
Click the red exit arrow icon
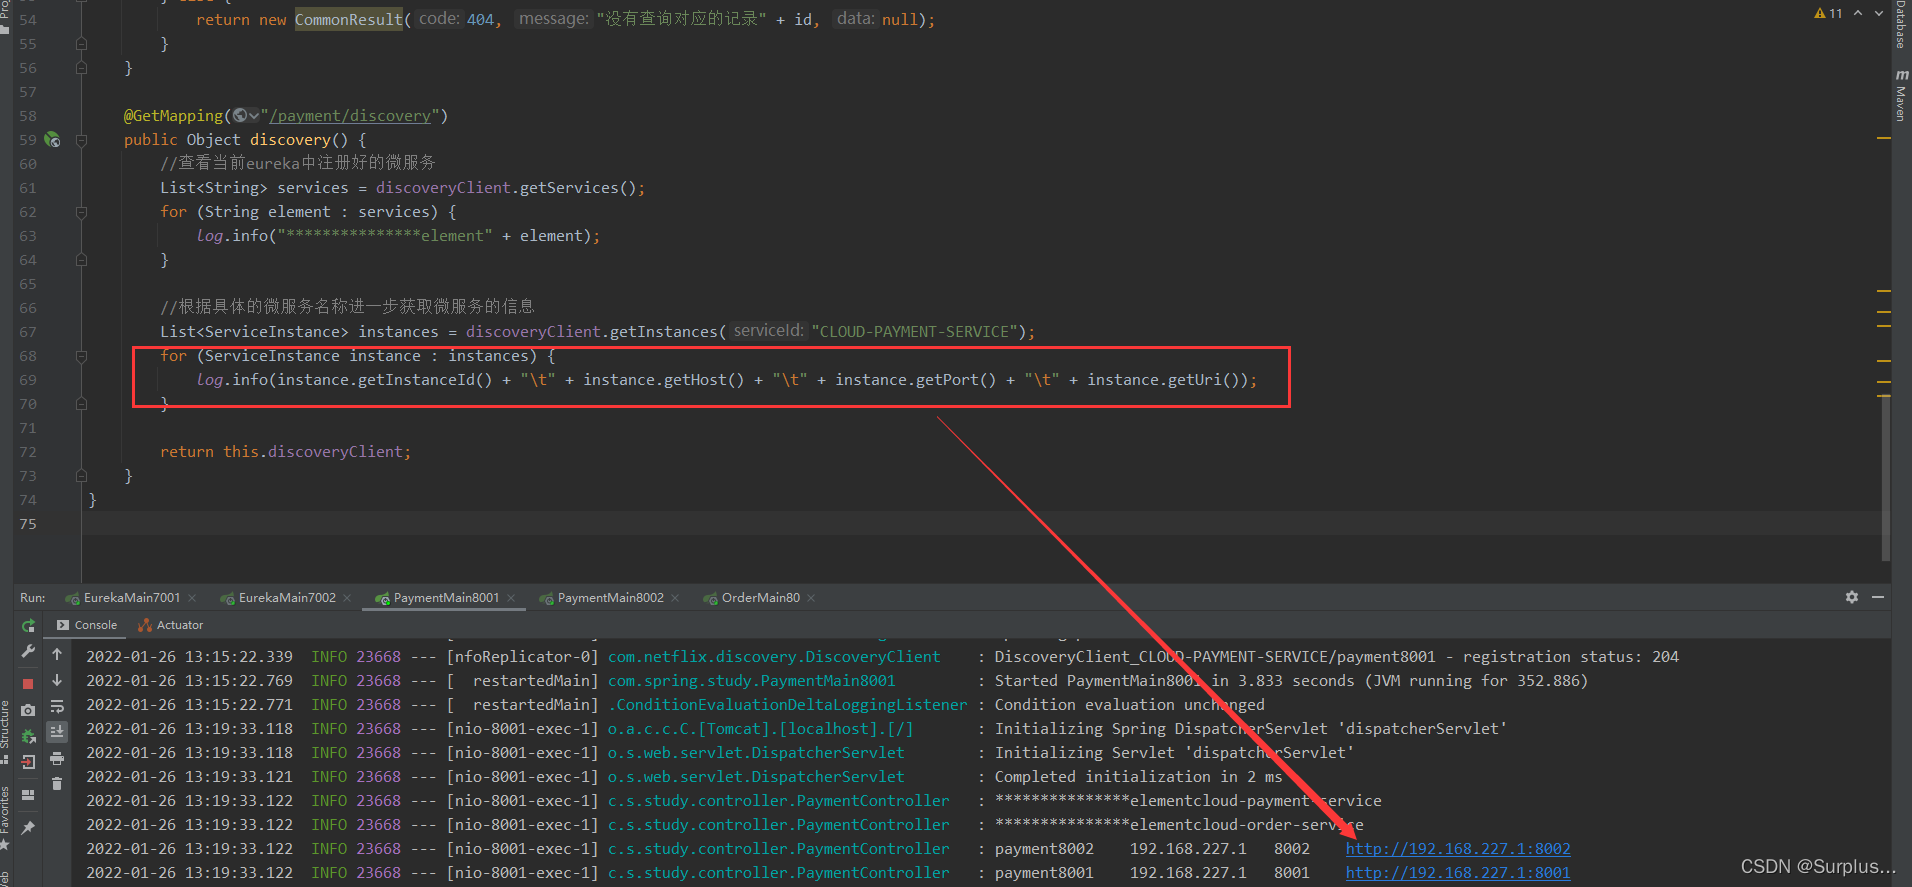[x=28, y=762]
